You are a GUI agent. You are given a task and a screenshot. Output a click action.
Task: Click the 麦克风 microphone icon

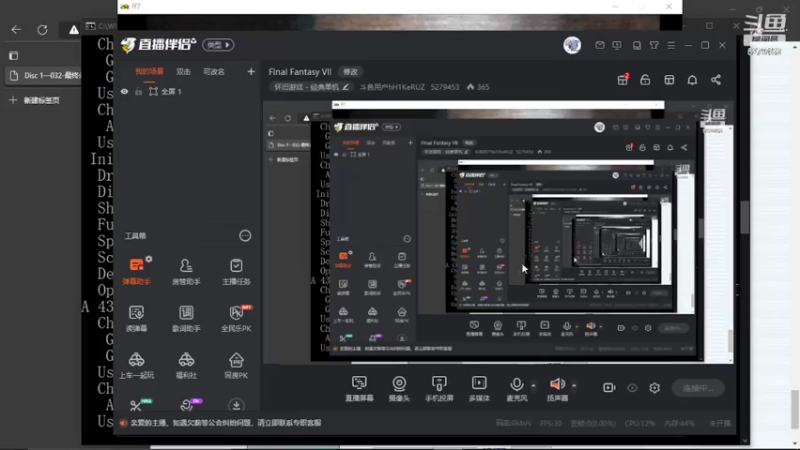pos(517,388)
